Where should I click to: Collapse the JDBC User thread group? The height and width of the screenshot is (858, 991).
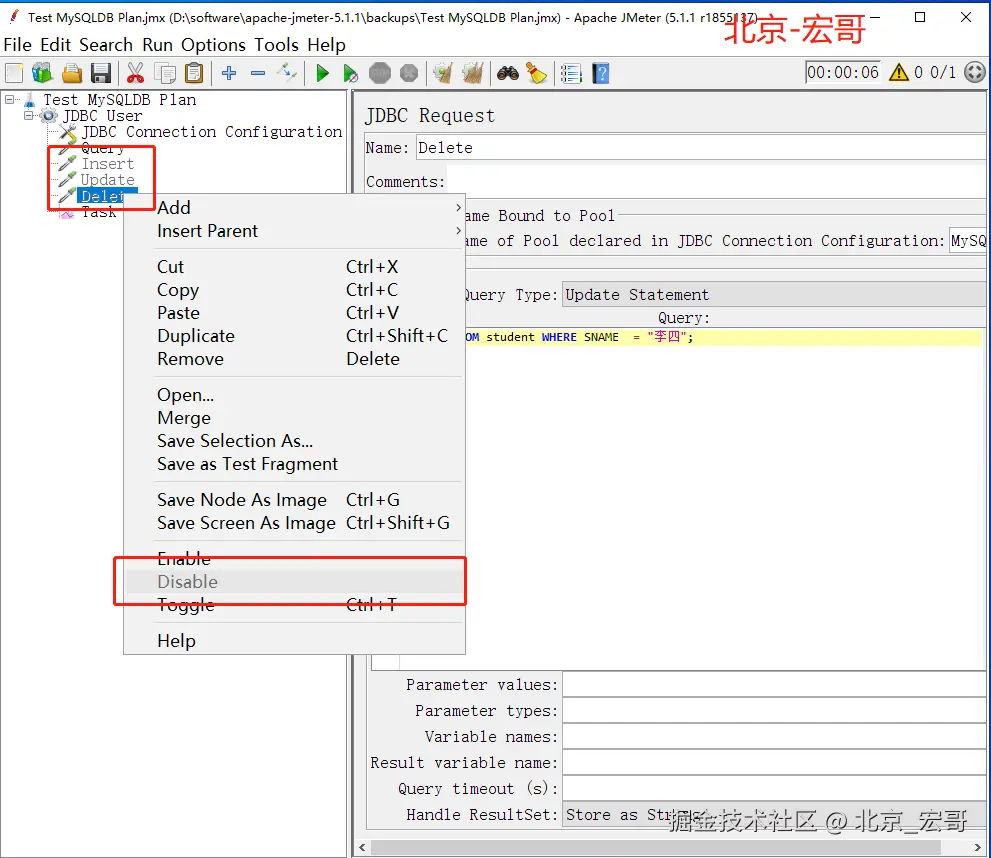pyautogui.click(x=28, y=116)
